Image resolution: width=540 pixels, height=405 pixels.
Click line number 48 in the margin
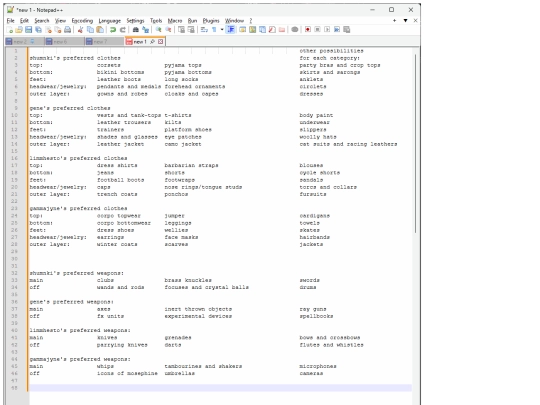click(14, 388)
